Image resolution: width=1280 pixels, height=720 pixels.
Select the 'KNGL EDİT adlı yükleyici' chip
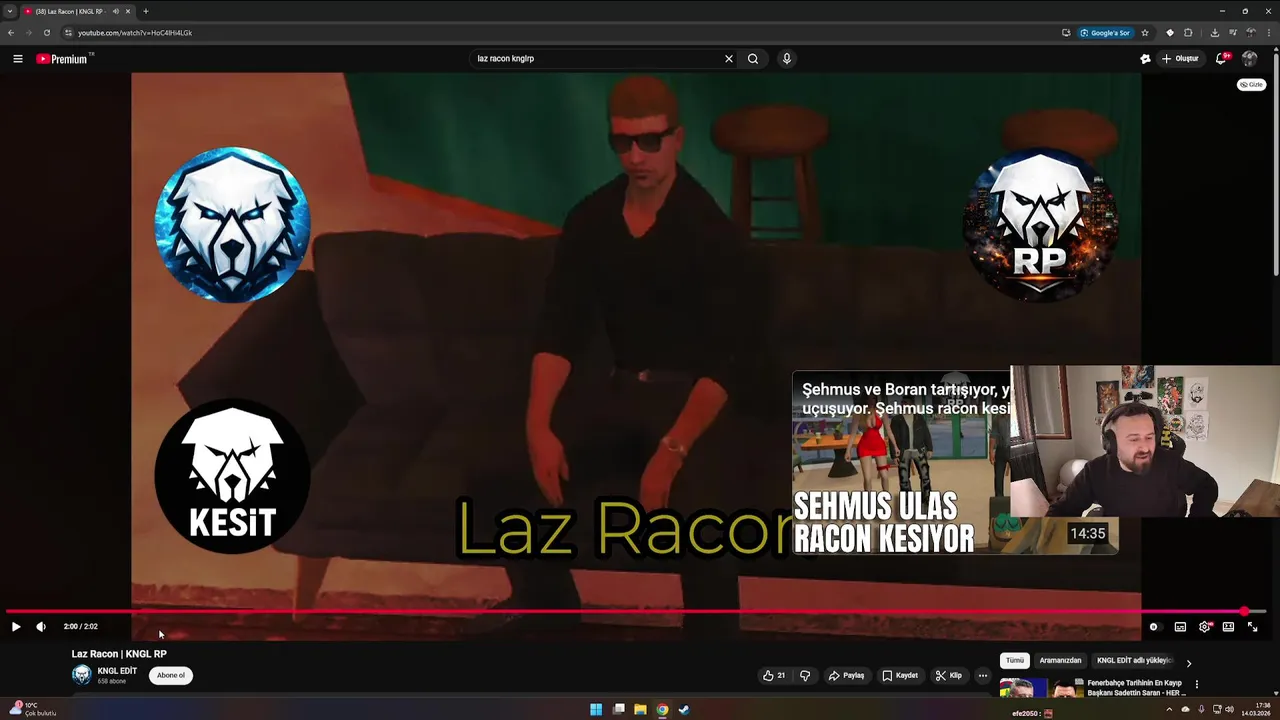1133,660
